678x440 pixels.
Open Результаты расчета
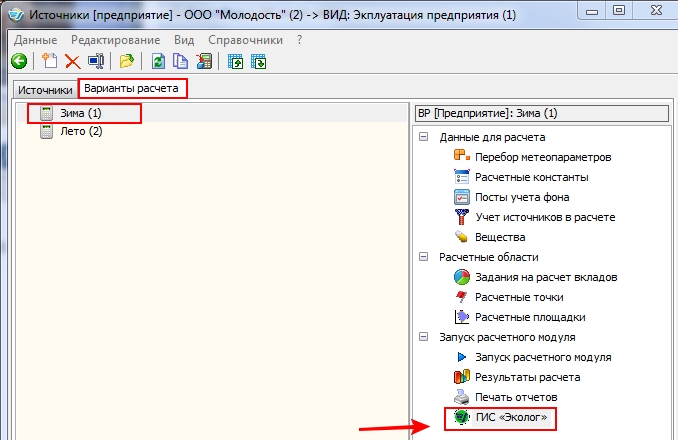(x=527, y=377)
